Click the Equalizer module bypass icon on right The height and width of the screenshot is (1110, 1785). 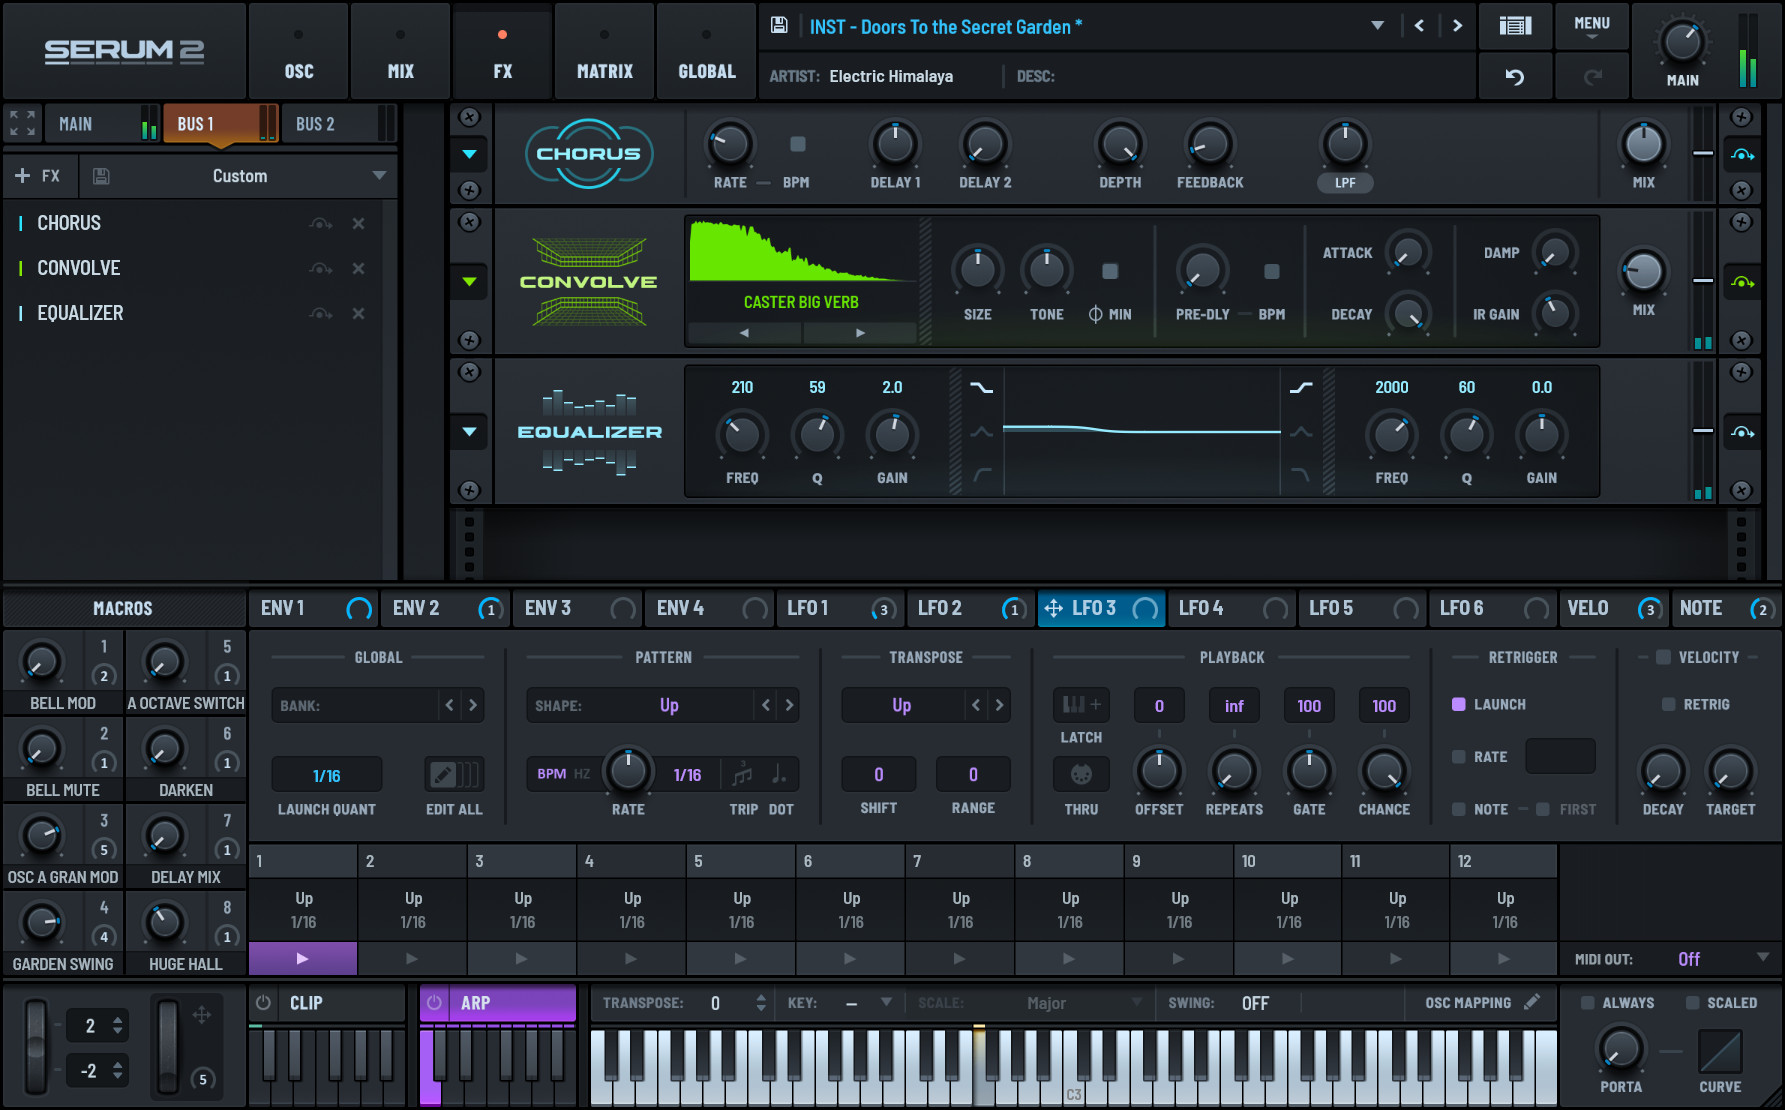coord(1742,432)
